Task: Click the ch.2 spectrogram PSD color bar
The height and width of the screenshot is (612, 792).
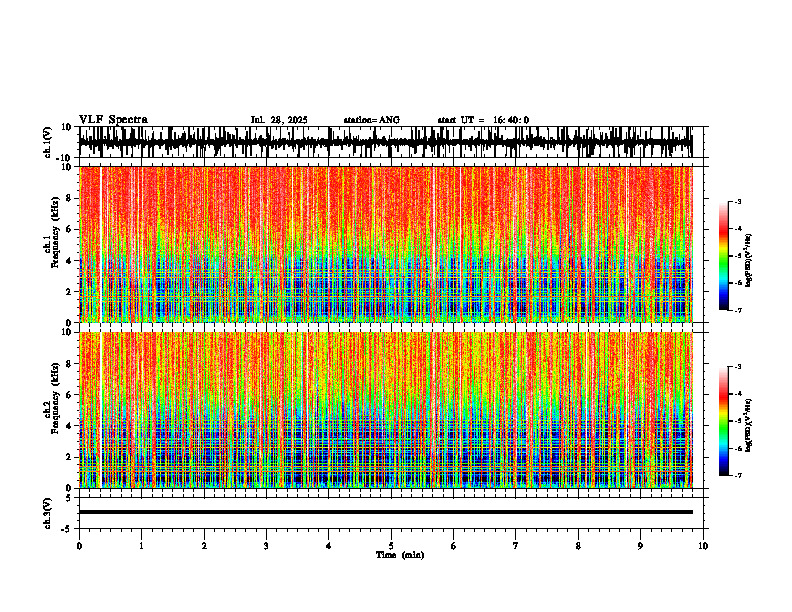Action: click(723, 421)
